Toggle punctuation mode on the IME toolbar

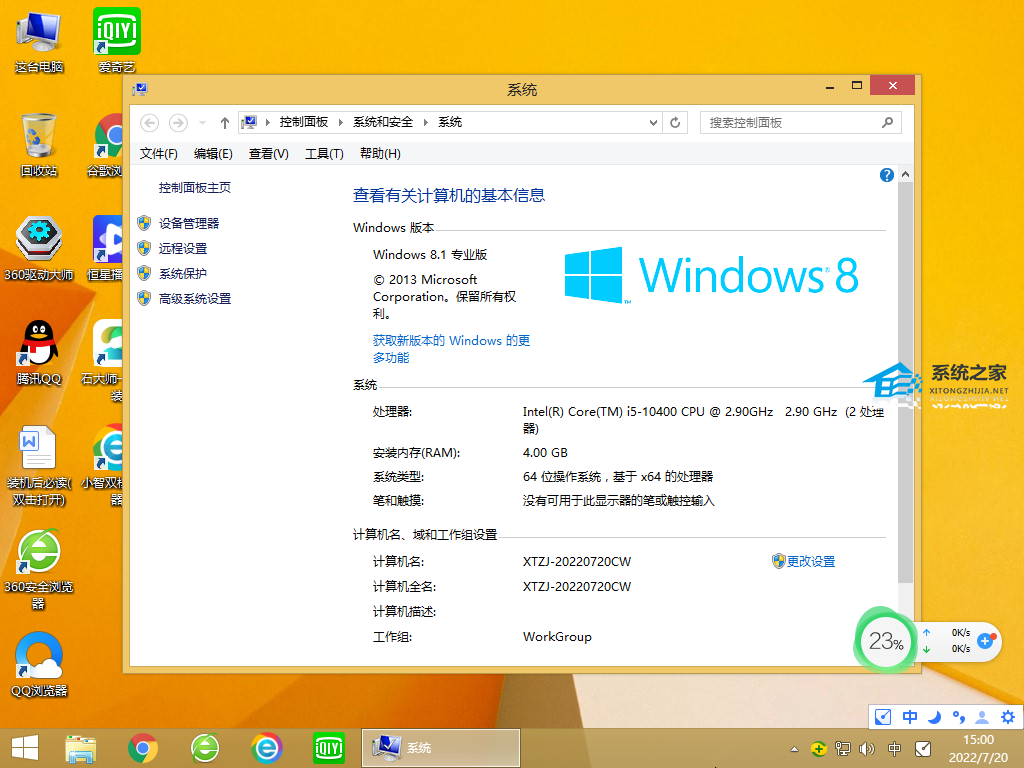pyautogui.click(x=958, y=717)
